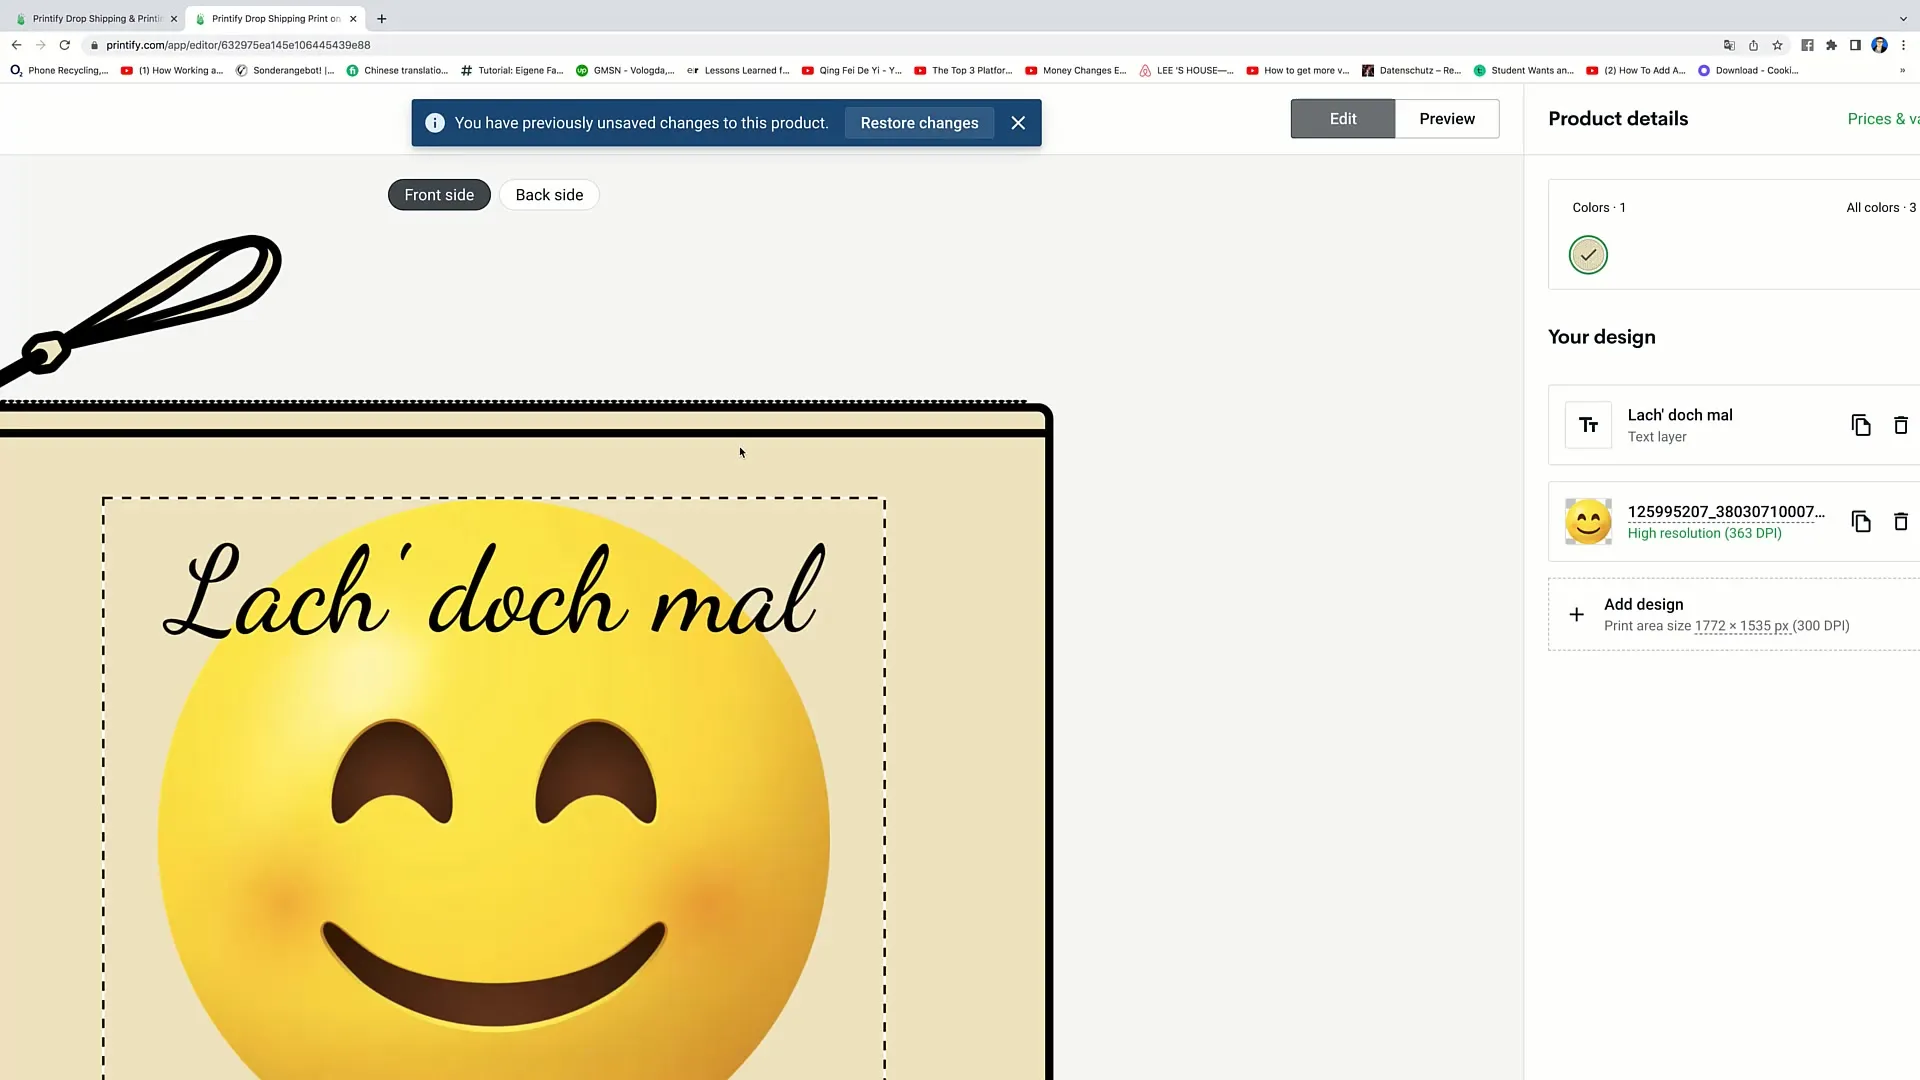Click the browser address bar URL
Image resolution: width=1920 pixels, height=1080 pixels.
238,45
